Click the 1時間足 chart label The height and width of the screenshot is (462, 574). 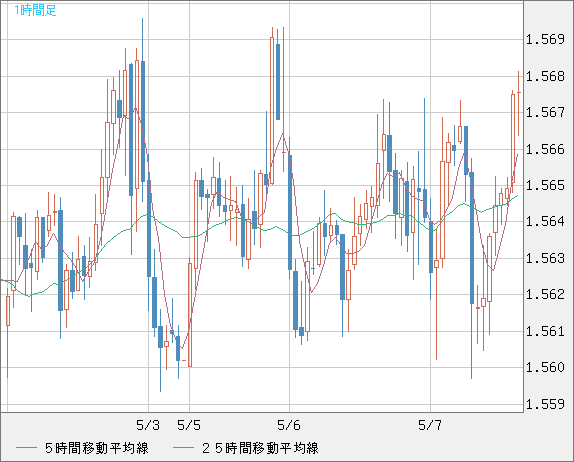(x=36, y=10)
